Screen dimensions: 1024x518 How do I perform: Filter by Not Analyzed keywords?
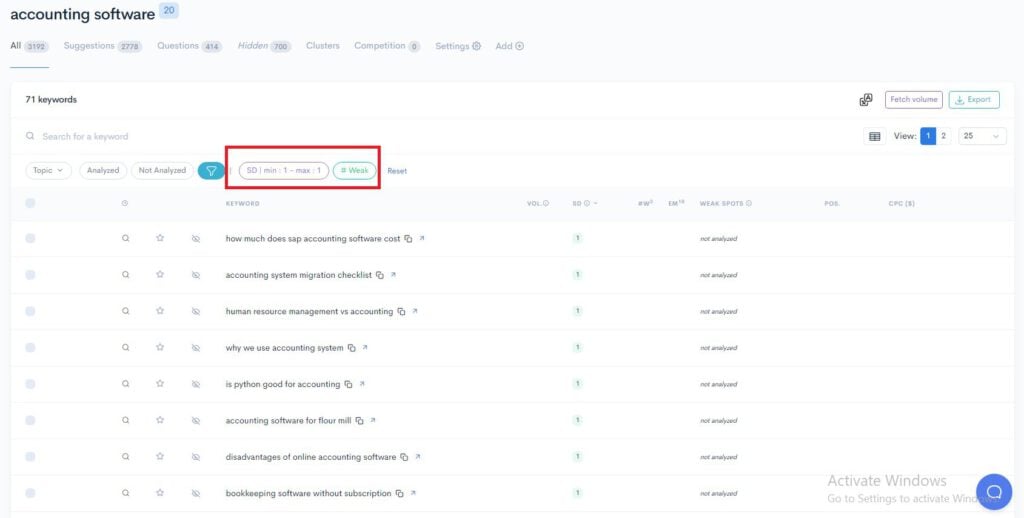(x=162, y=170)
